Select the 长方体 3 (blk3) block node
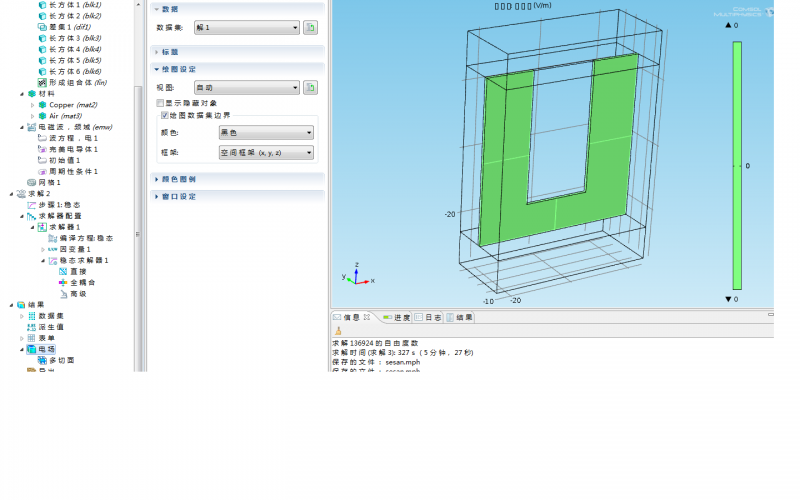 [70, 38]
